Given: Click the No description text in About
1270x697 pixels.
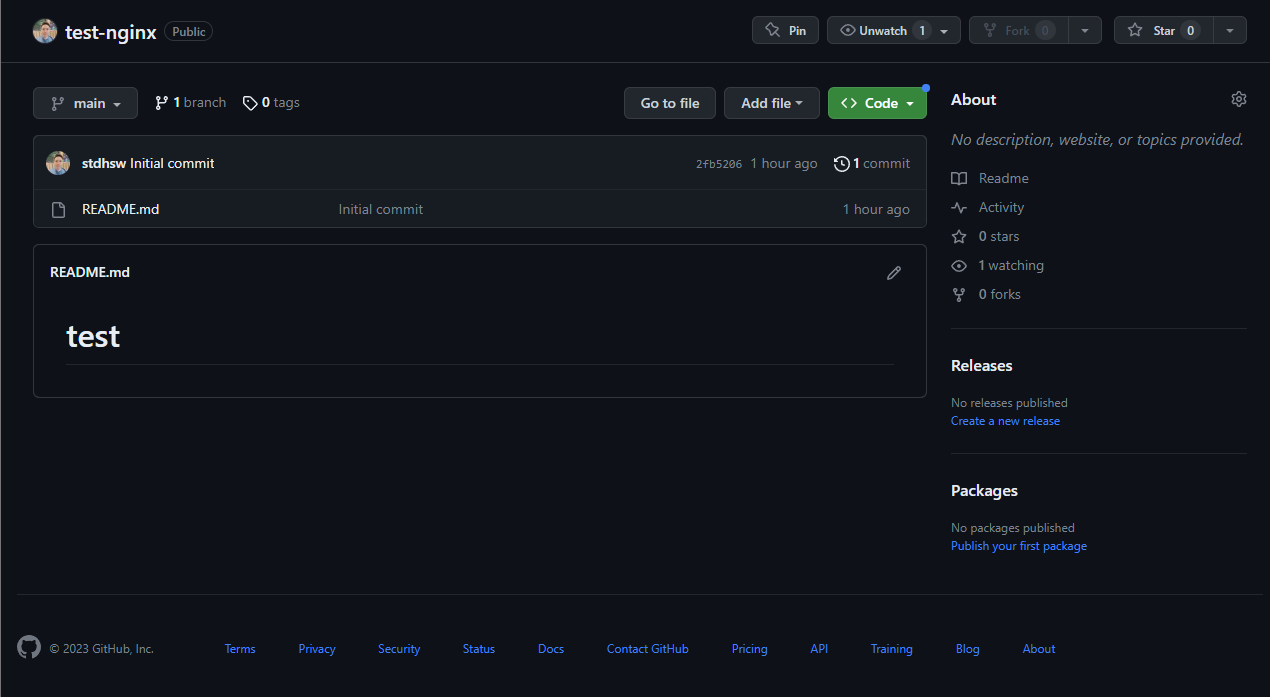Looking at the screenshot, I should [1097, 140].
